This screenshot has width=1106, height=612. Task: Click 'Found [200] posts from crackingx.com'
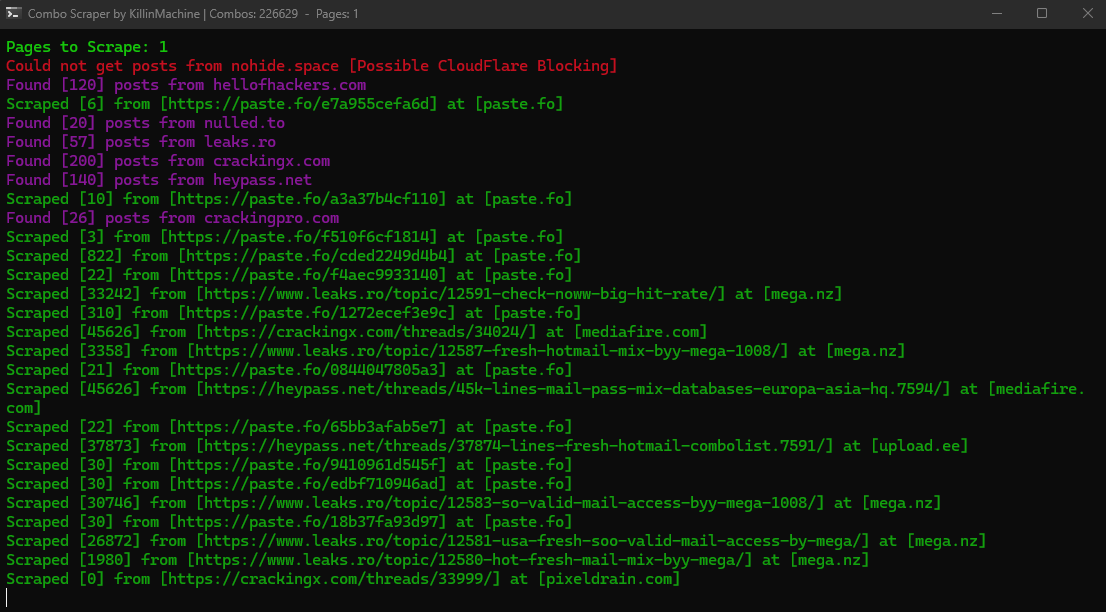click(168, 161)
